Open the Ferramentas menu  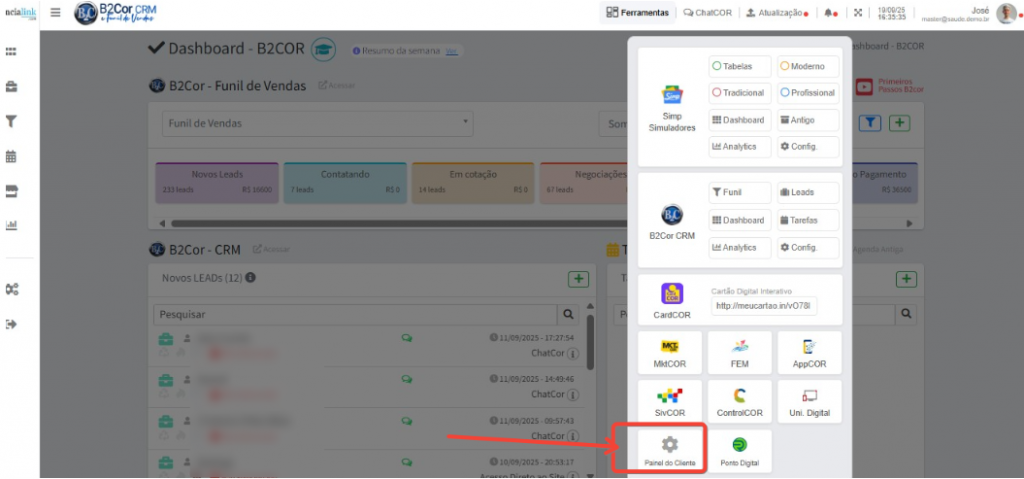(638, 13)
